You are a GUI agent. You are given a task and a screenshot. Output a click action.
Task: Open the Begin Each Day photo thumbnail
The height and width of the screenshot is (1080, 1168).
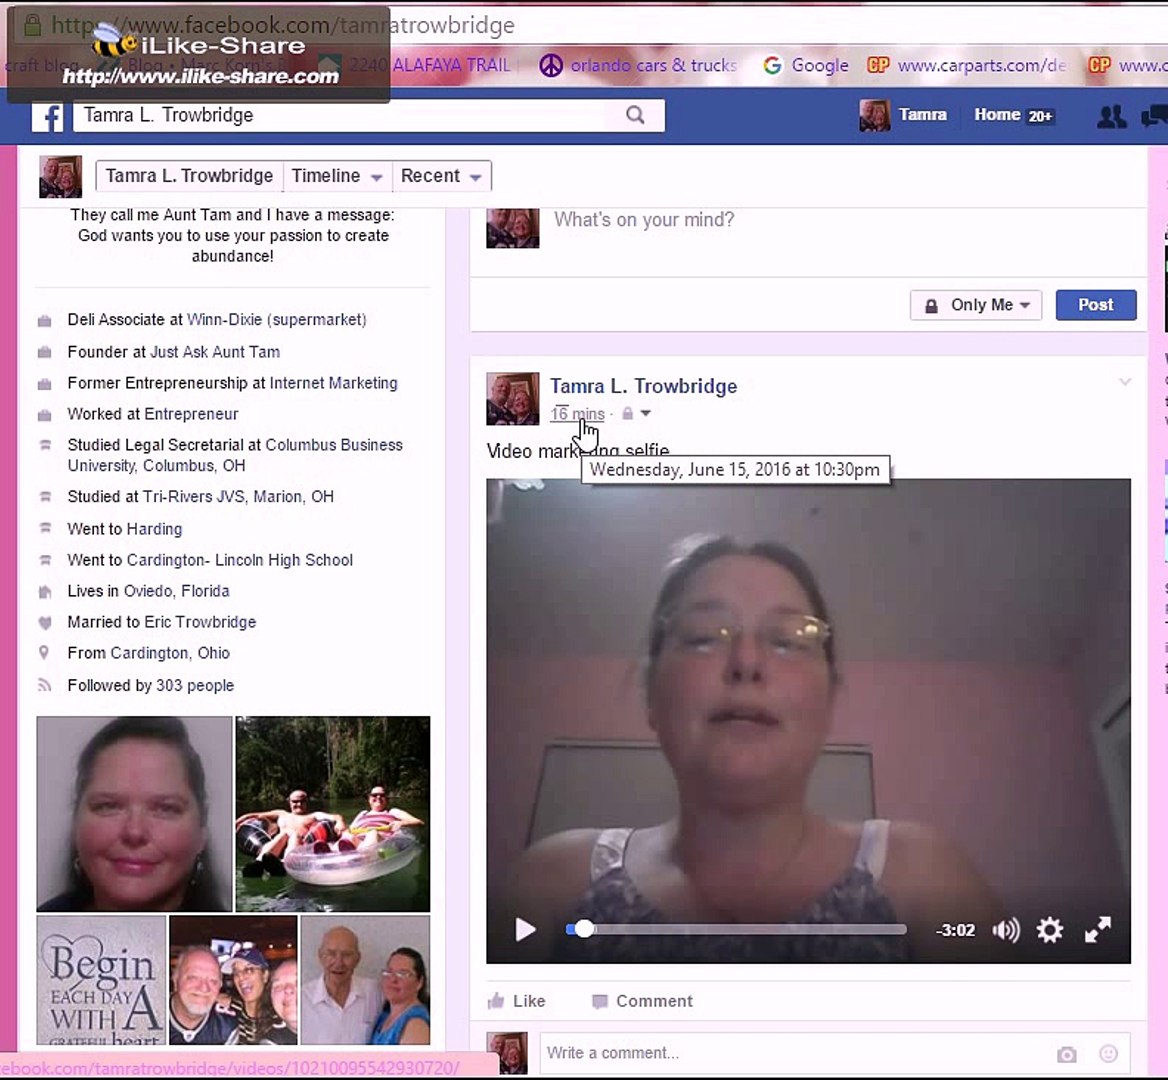pyautogui.click(x=101, y=980)
